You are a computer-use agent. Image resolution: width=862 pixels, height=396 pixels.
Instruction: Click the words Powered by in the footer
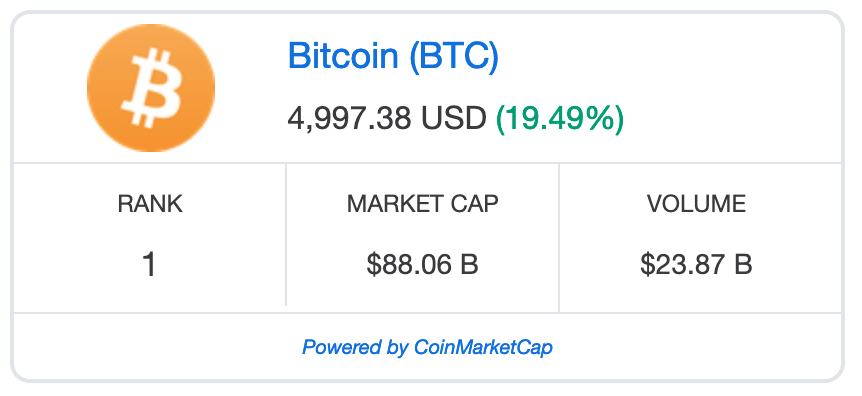pos(355,348)
